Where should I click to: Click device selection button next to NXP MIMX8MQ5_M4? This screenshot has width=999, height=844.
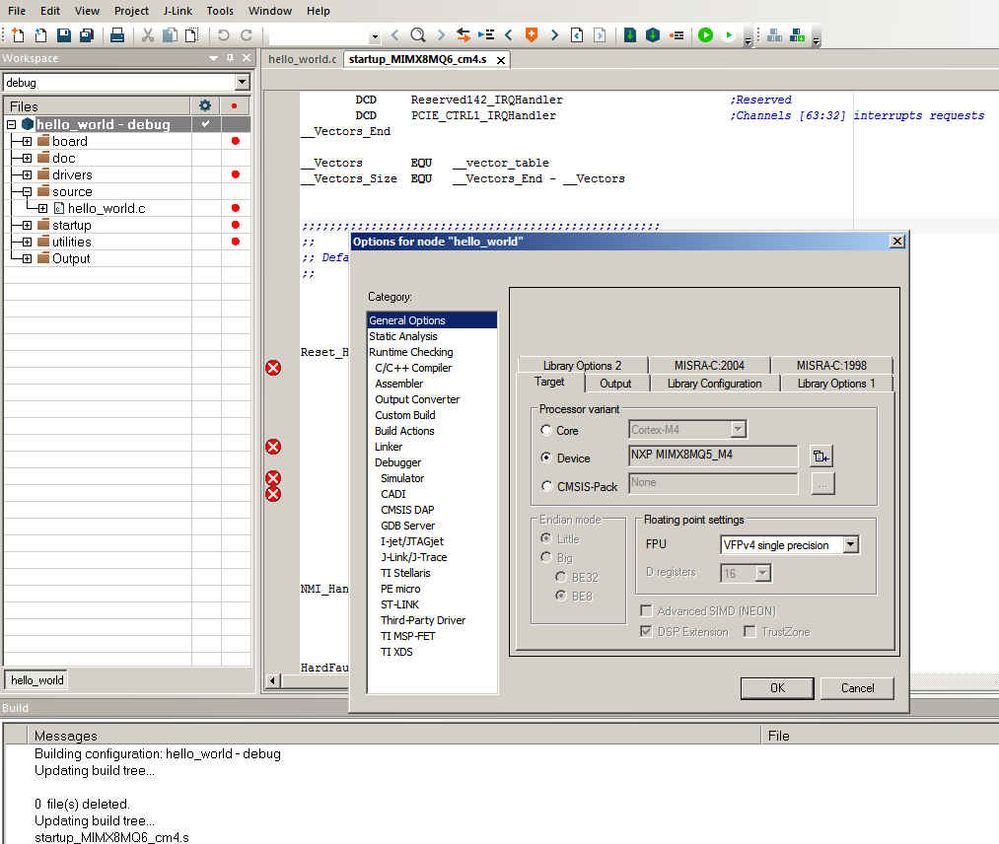click(x=821, y=456)
